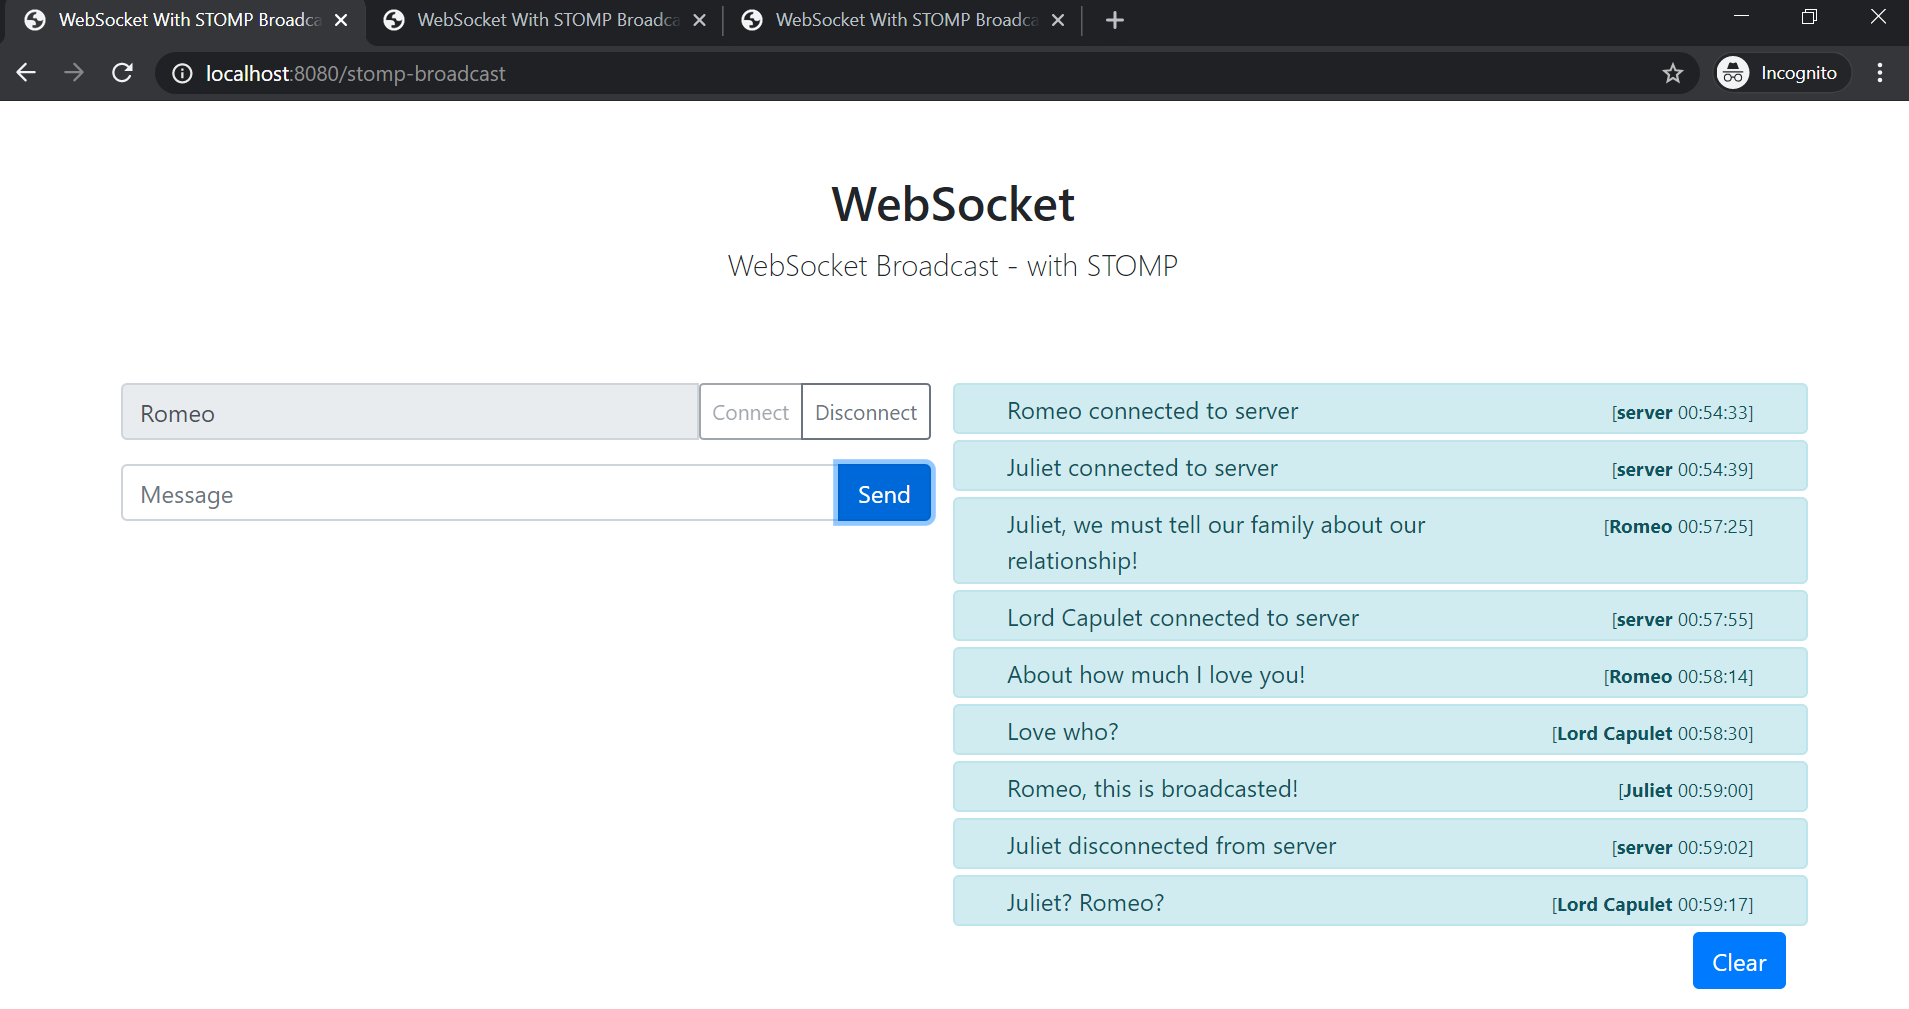Click the Romeo username field
Image resolution: width=1909 pixels, height=1009 pixels.
point(410,412)
